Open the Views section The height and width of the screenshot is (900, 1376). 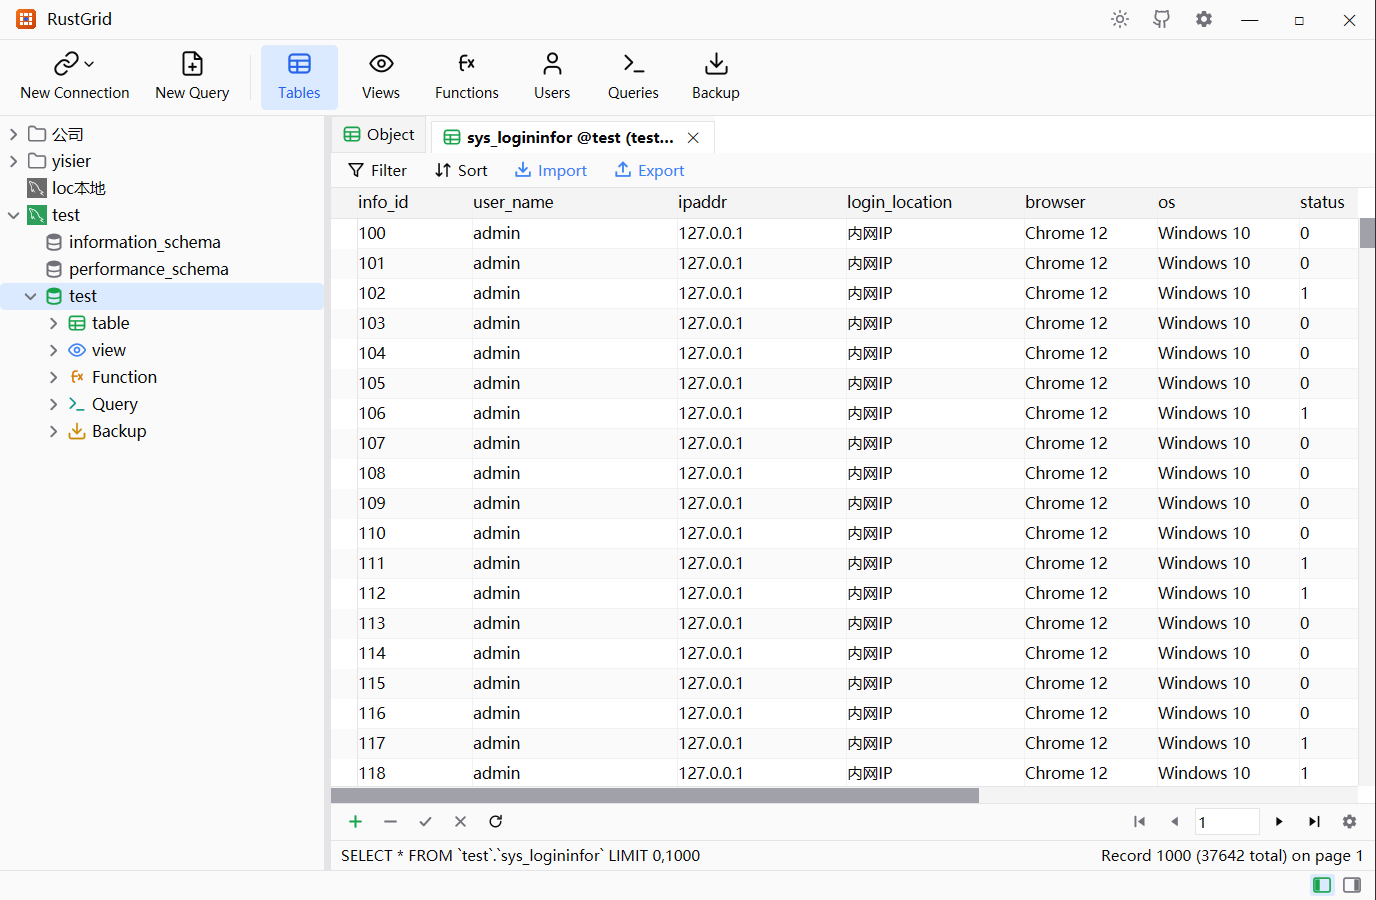[x=381, y=77]
